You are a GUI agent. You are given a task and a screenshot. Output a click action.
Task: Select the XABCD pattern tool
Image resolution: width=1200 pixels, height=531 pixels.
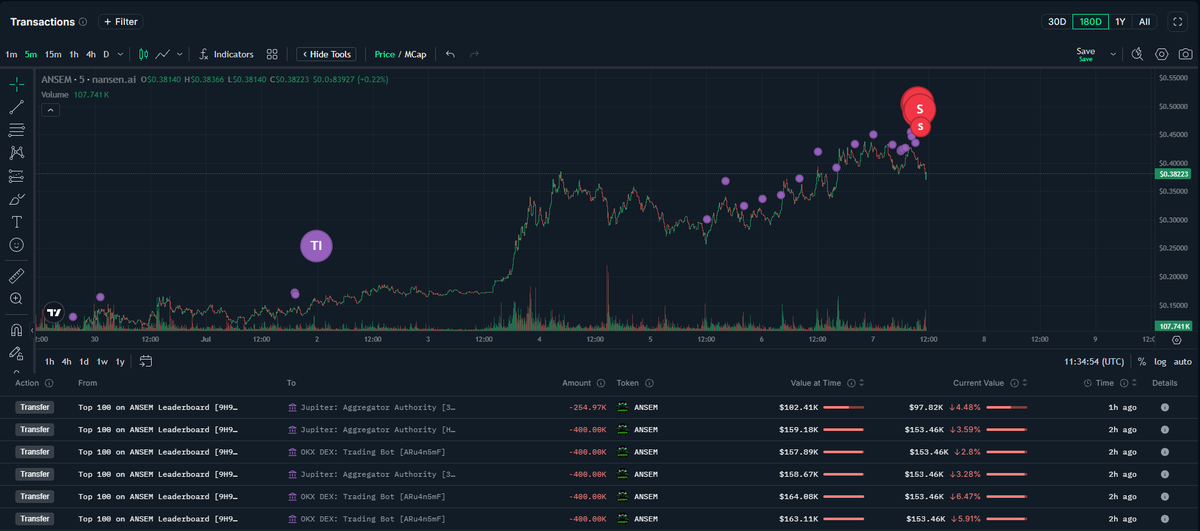pos(16,153)
